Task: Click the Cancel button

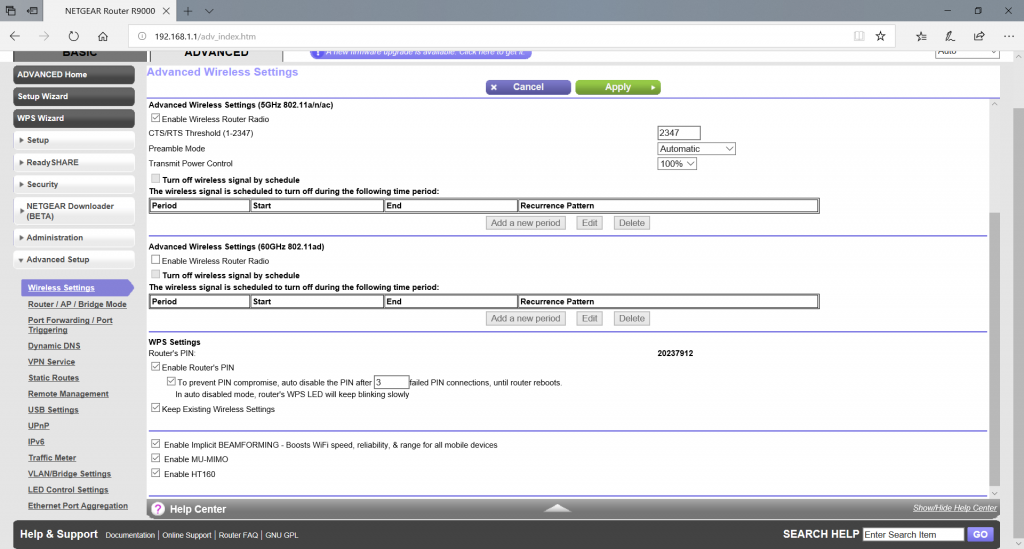Action: click(528, 87)
